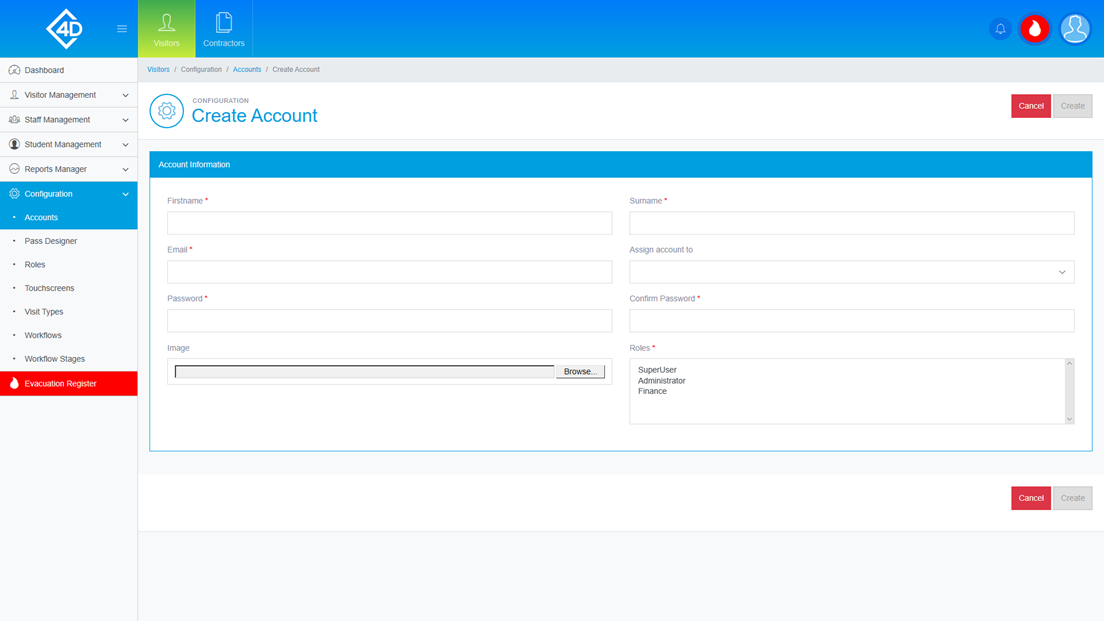Click the Visitors breadcrumb link
The image size is (1104, 621).
click(x=158, y=70)
